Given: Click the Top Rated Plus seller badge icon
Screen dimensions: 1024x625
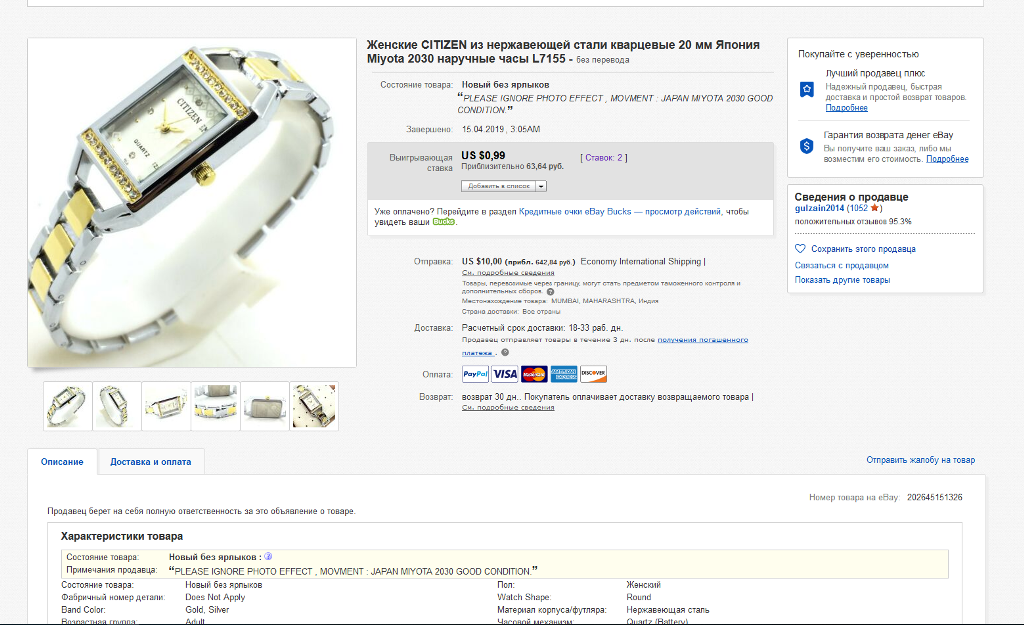Looking at the screenshot, I should coord(807,89).
